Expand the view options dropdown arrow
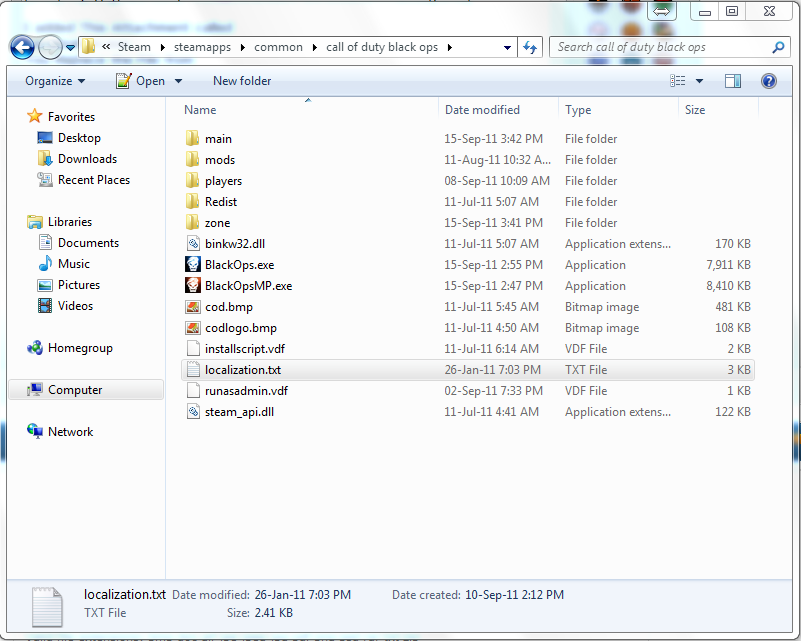The height and width of the screenshot is (641, 801). click(699, 81)
